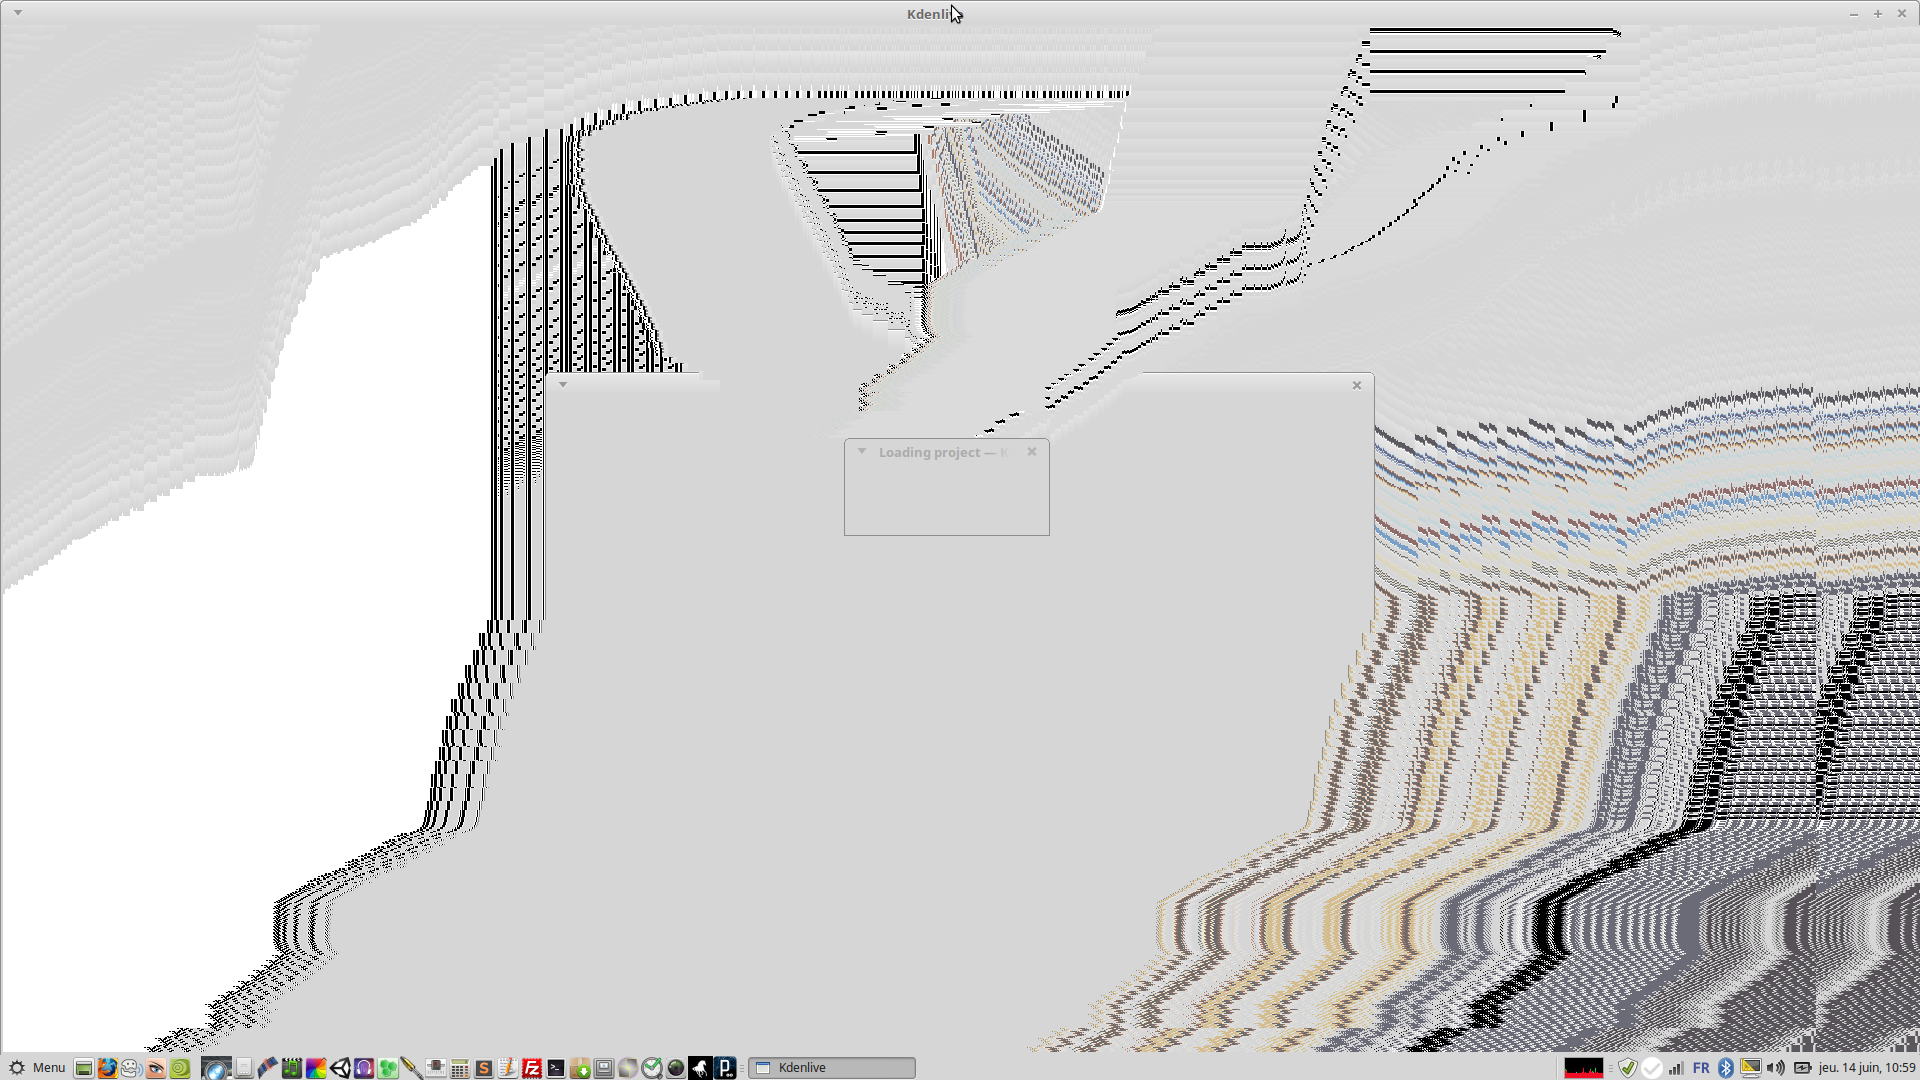Open the terminal launcher icon
The image size is (1920, 1080).
(x=556, y=1068)
